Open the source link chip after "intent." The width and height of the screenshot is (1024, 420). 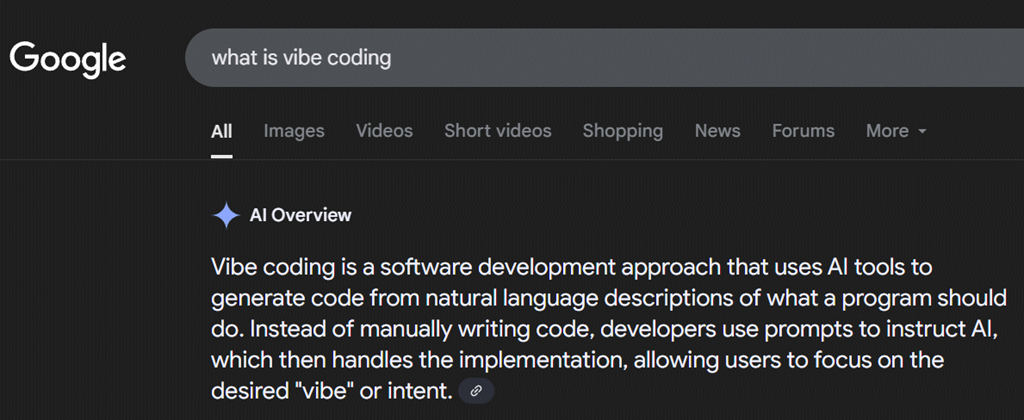tap(476, 390)
